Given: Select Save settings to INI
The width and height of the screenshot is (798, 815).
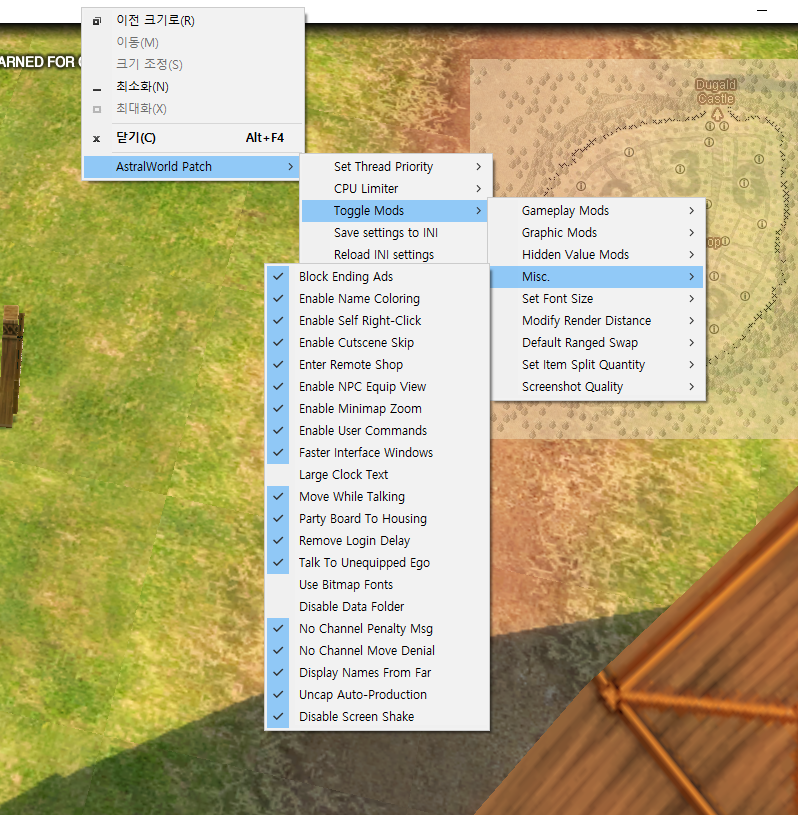Looking at the screenshot, I should 396,232.
